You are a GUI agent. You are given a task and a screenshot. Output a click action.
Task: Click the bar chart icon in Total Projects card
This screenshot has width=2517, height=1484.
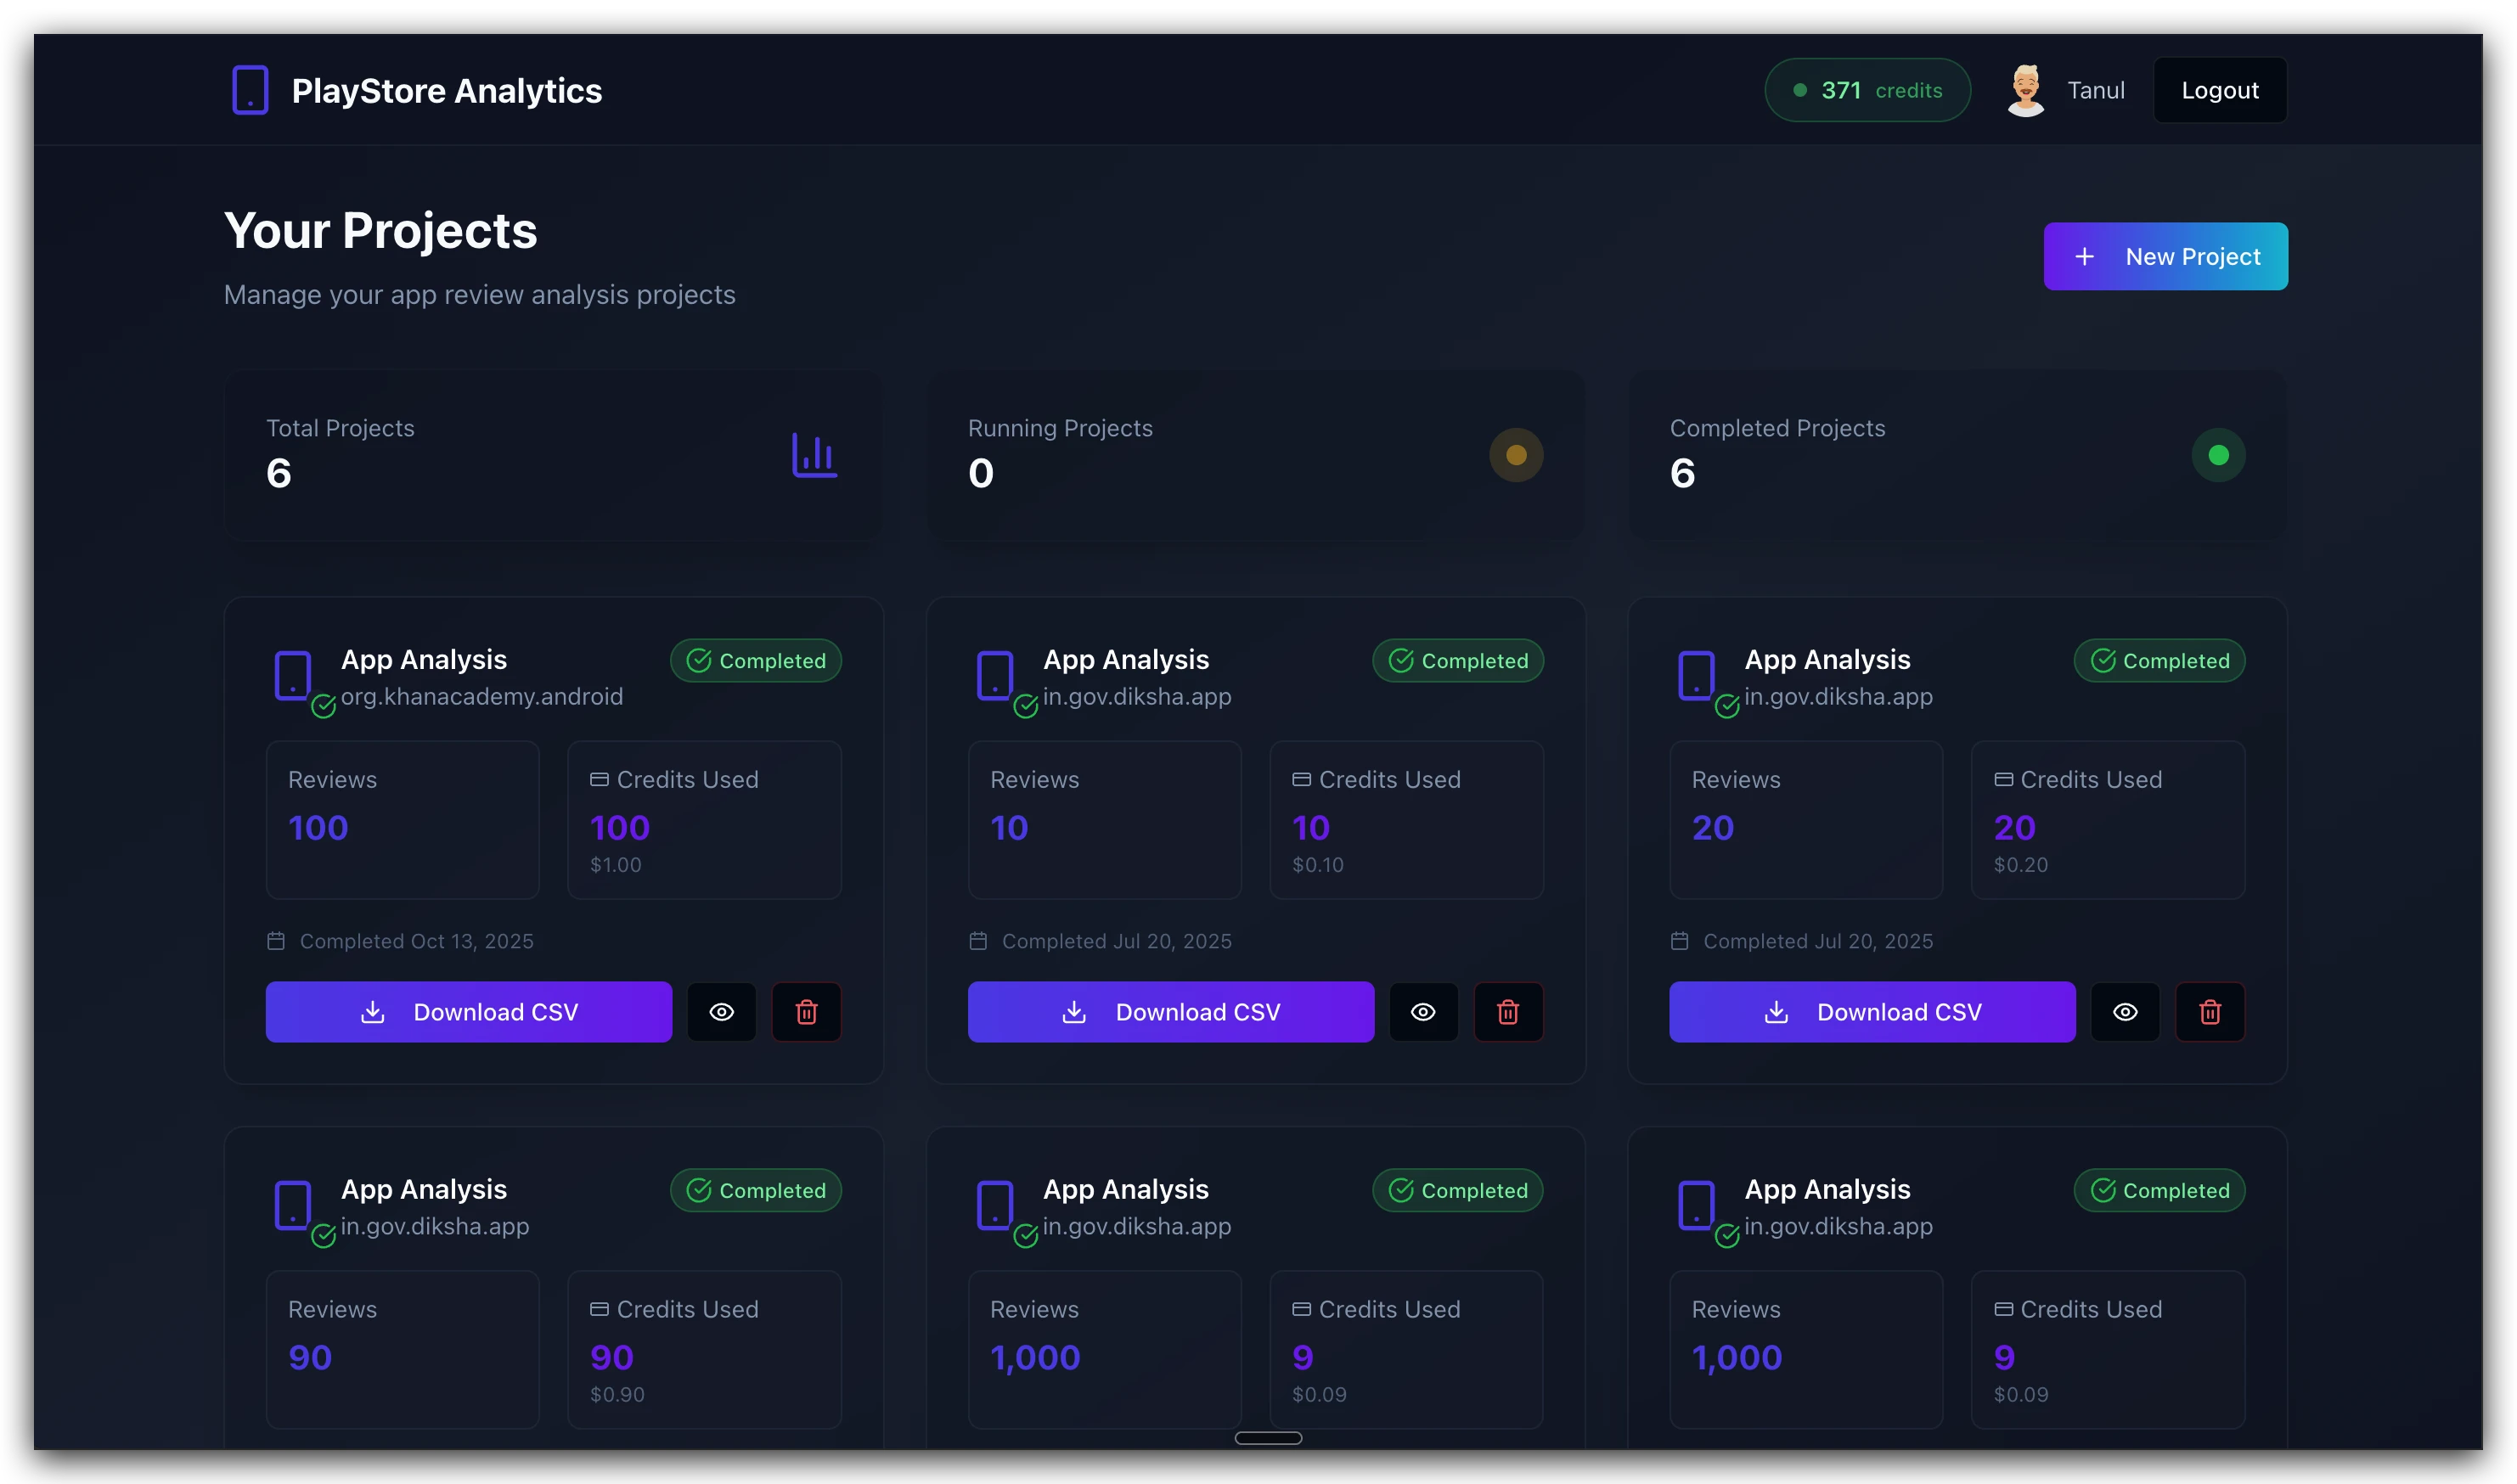815,455
